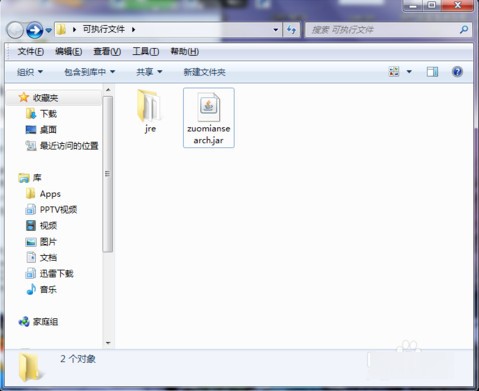Image resolution: width=479 pixels, height=391 pixels.
Task: Click the star icon beside 收藏夹
Action: point(24,97)
